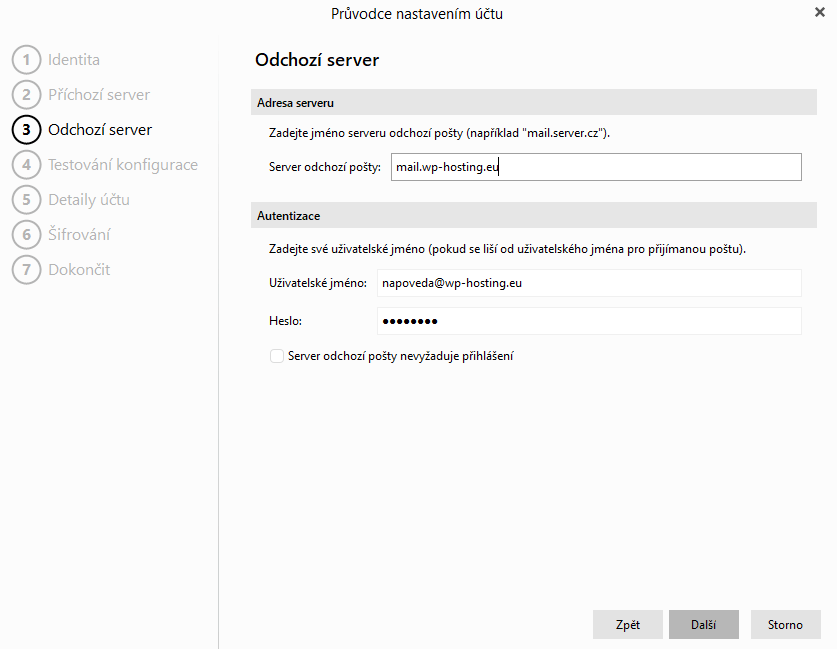Click the step 4 number circle

26,165
